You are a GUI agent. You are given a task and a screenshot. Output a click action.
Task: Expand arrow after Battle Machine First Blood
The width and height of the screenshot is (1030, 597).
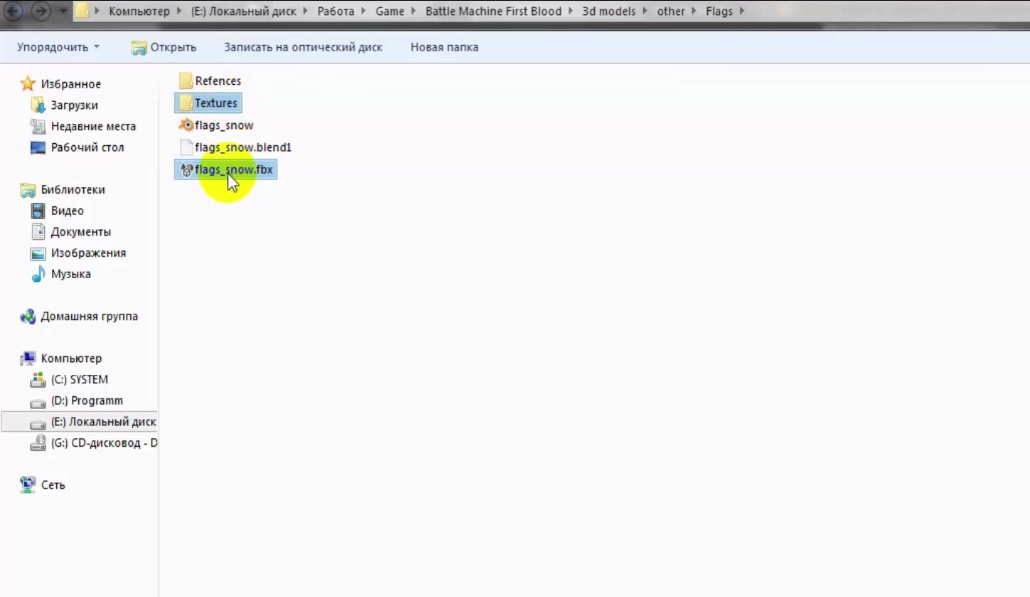570,11
